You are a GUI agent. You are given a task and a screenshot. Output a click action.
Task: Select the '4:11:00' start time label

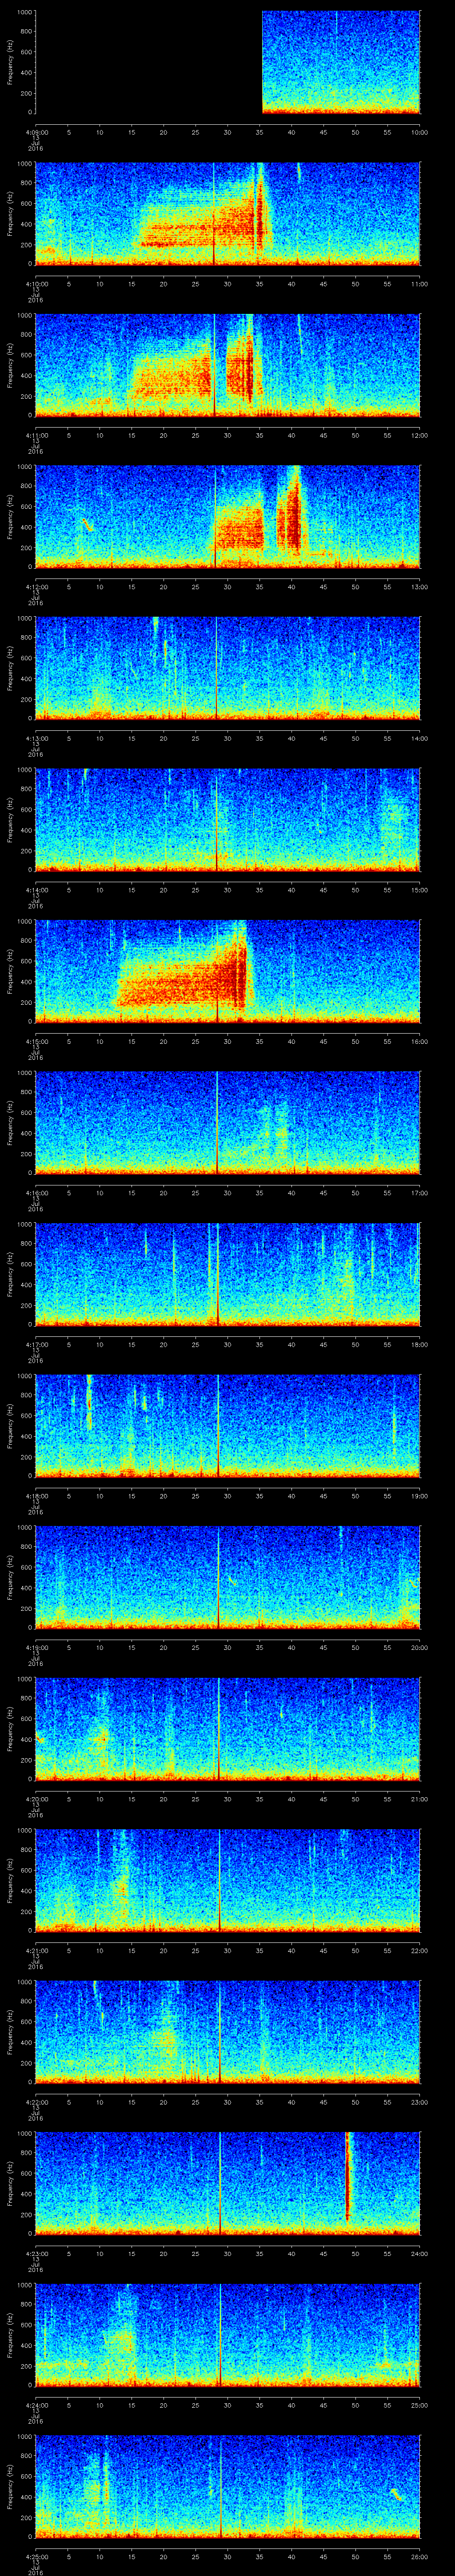pos(36,435)
